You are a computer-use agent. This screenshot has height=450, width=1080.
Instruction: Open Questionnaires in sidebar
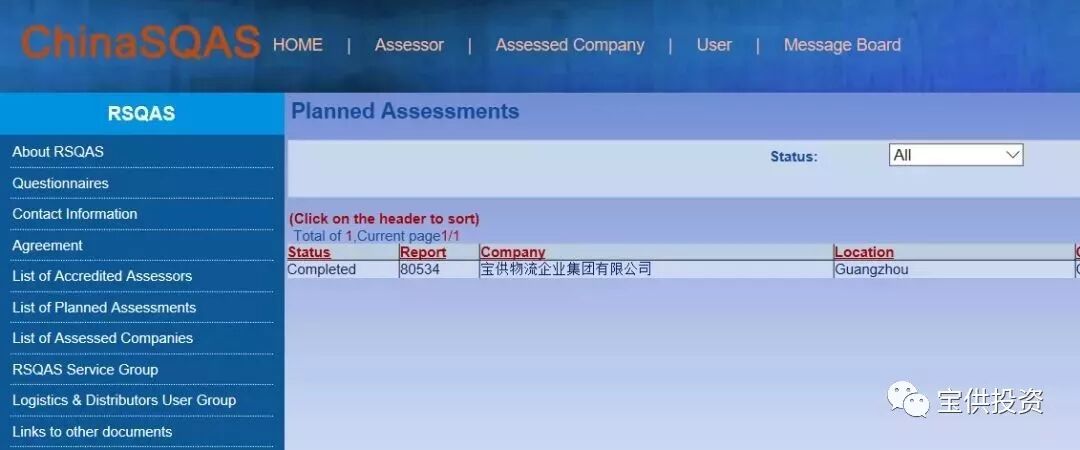pos(60,183)
